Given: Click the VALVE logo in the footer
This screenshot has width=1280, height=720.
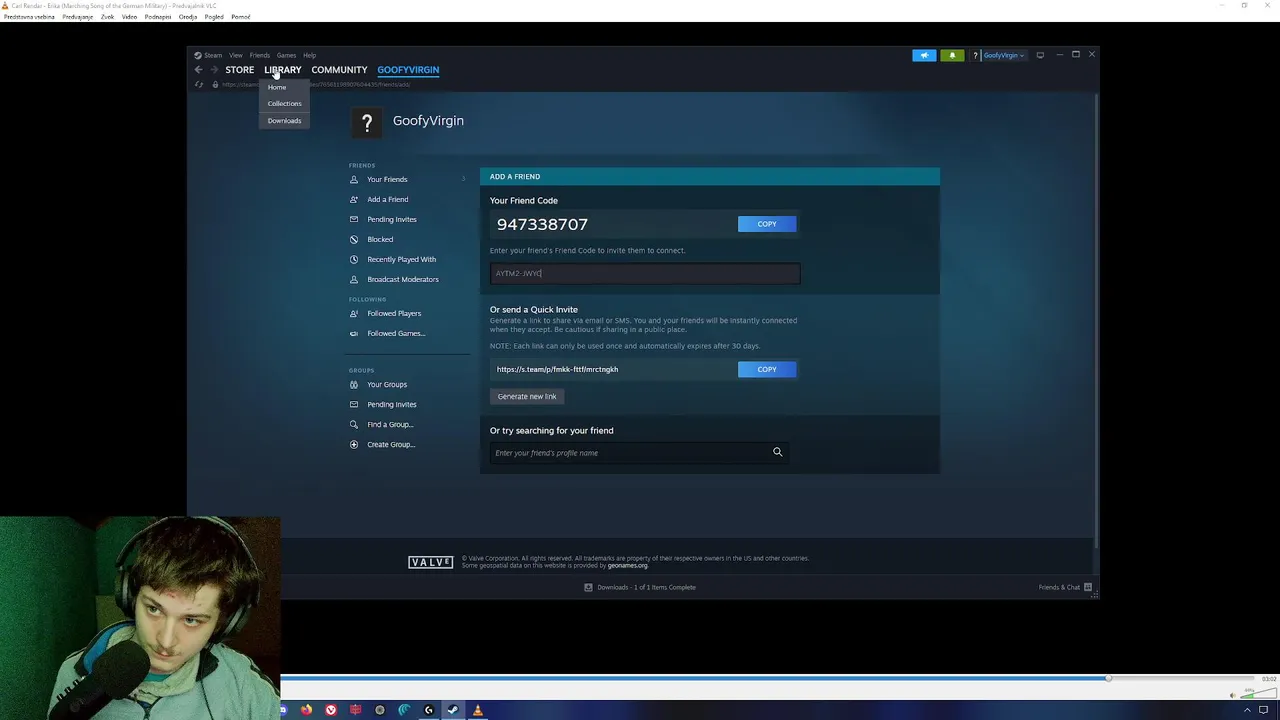Looking at the screenshot, I should point(431,562).
